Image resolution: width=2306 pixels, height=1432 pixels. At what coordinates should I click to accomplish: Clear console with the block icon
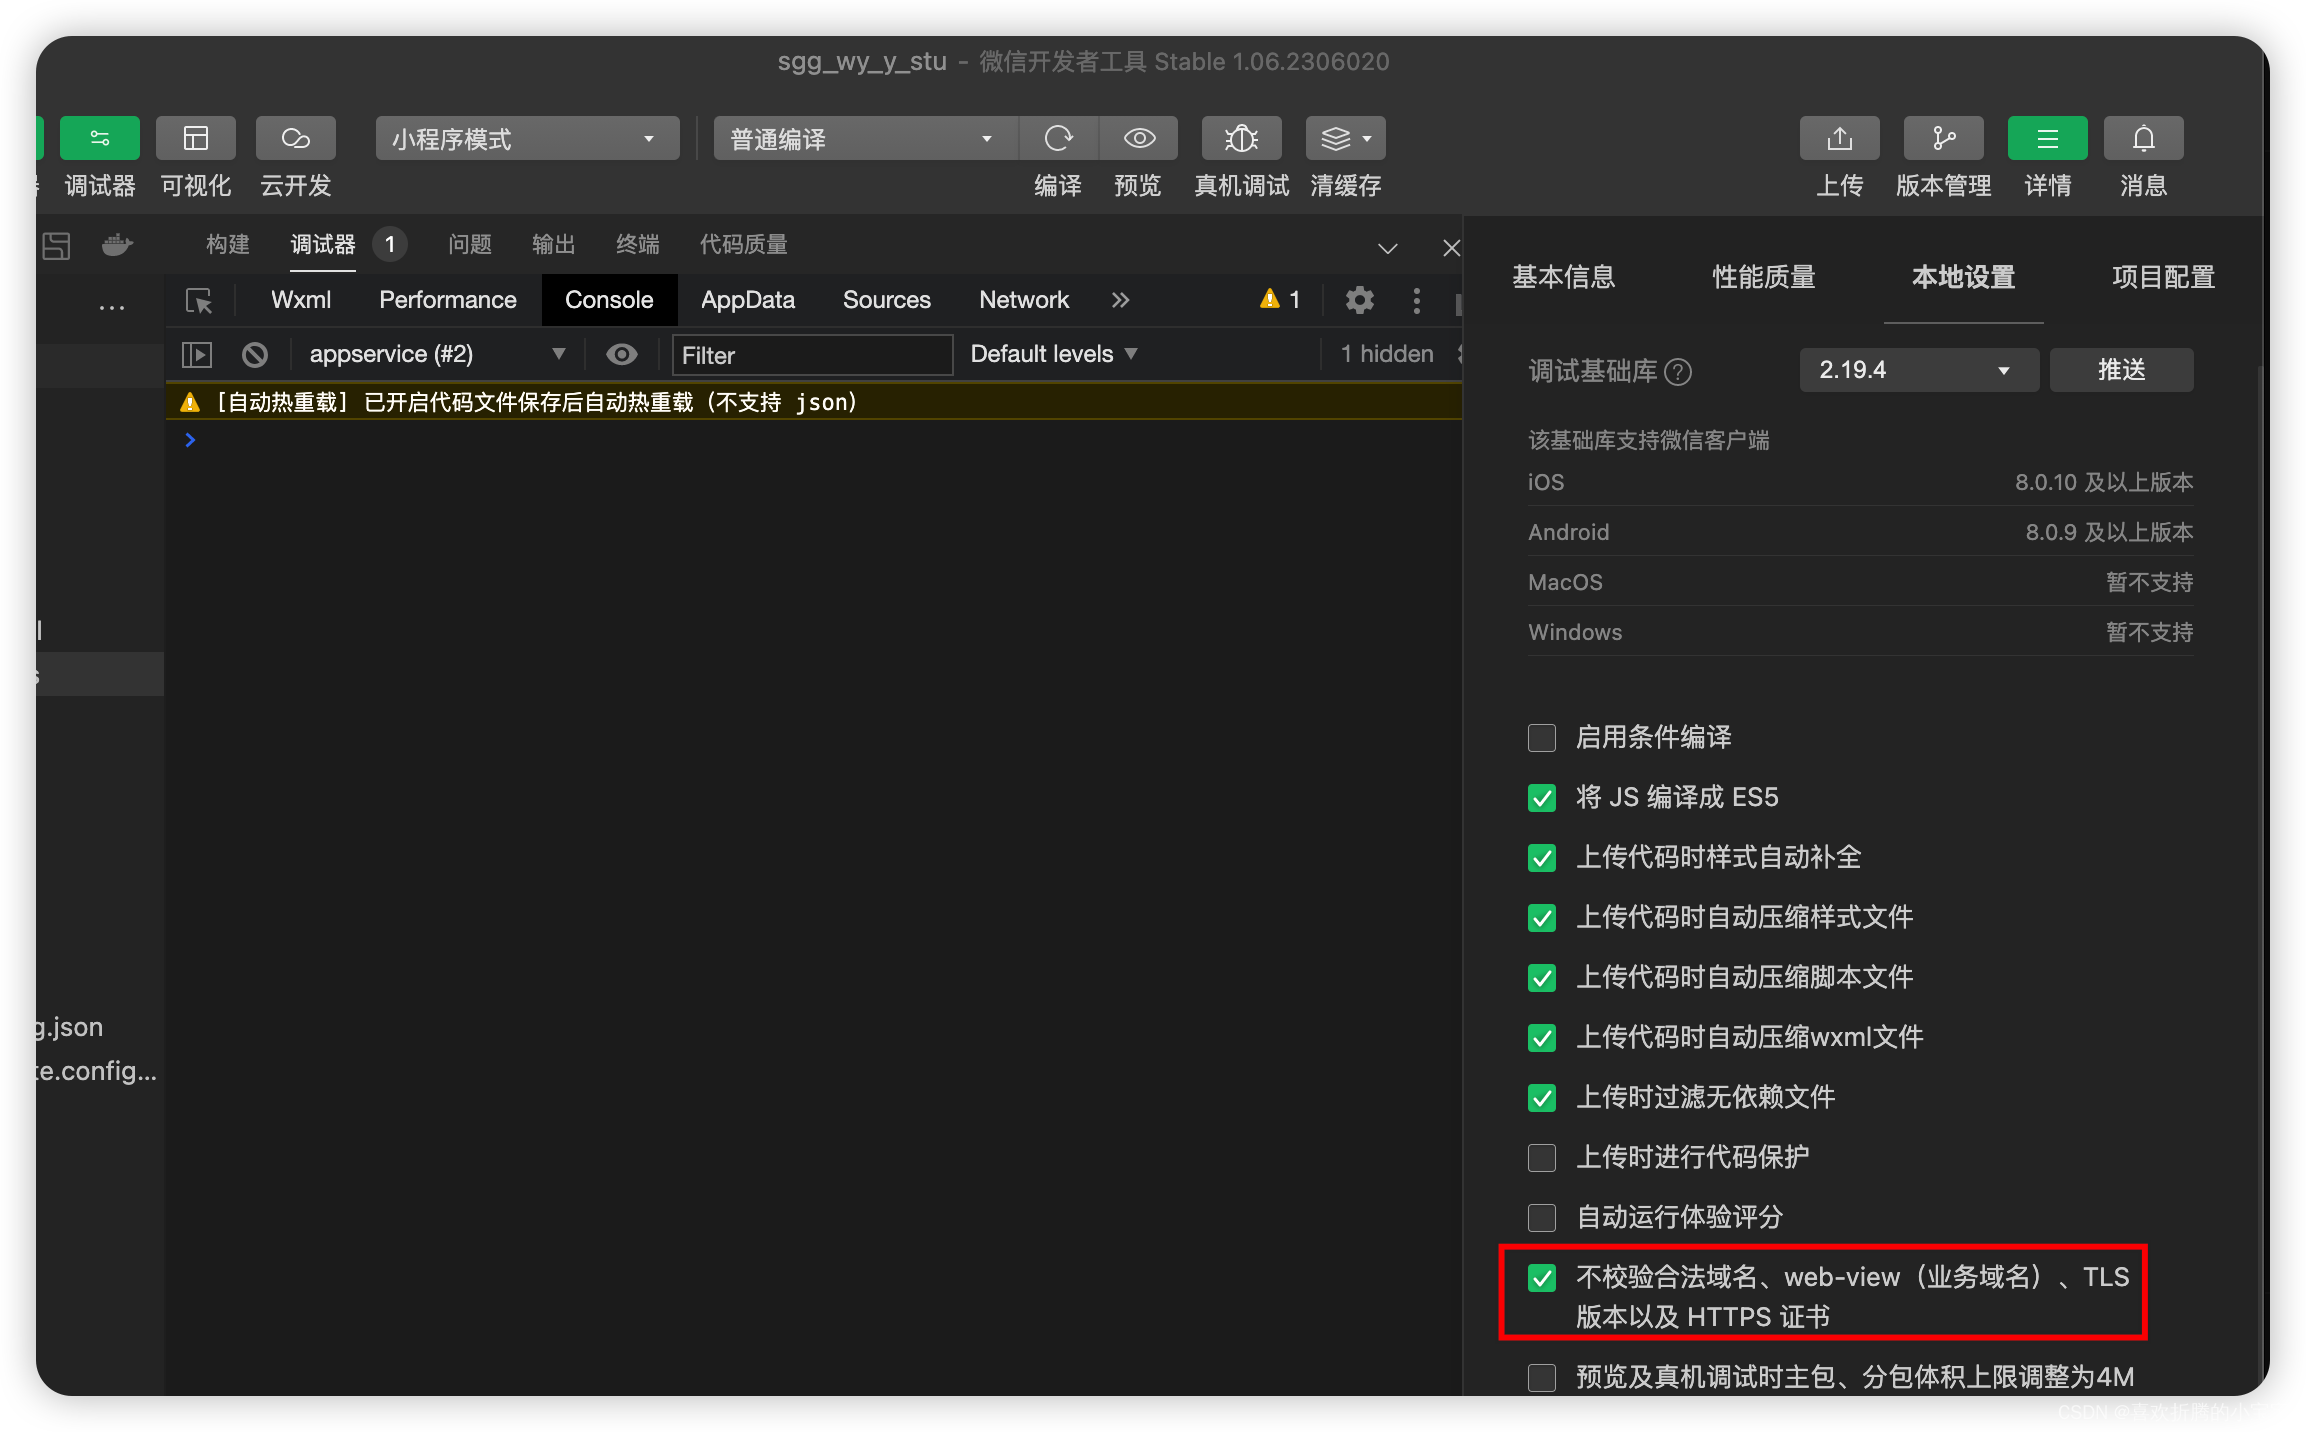(x=255, y=354)
